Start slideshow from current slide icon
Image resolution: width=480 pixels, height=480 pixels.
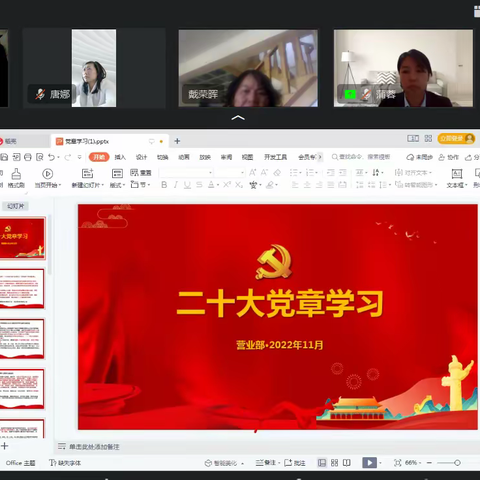pyautogui.click(x=48, y=174)
